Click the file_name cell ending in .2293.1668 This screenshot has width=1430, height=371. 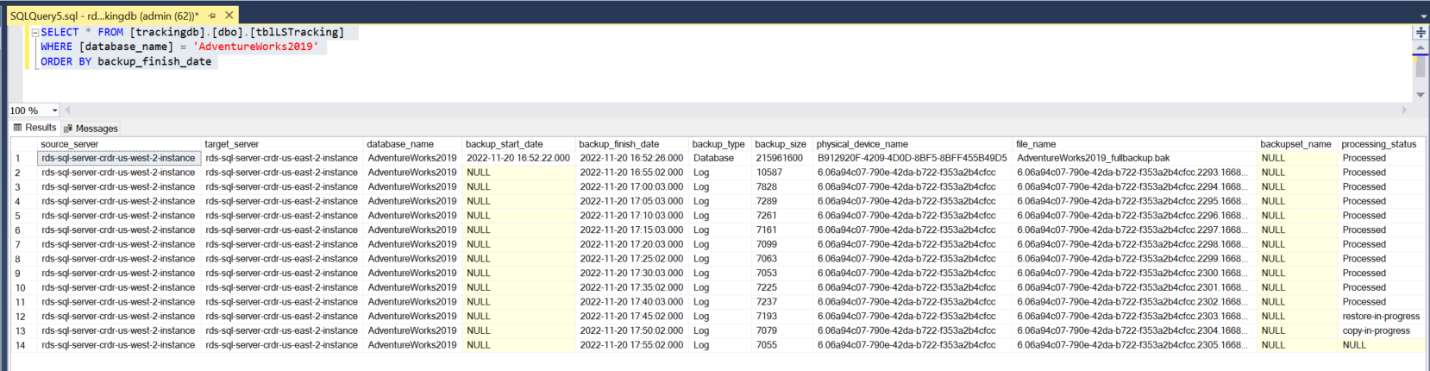[1135, 172]
